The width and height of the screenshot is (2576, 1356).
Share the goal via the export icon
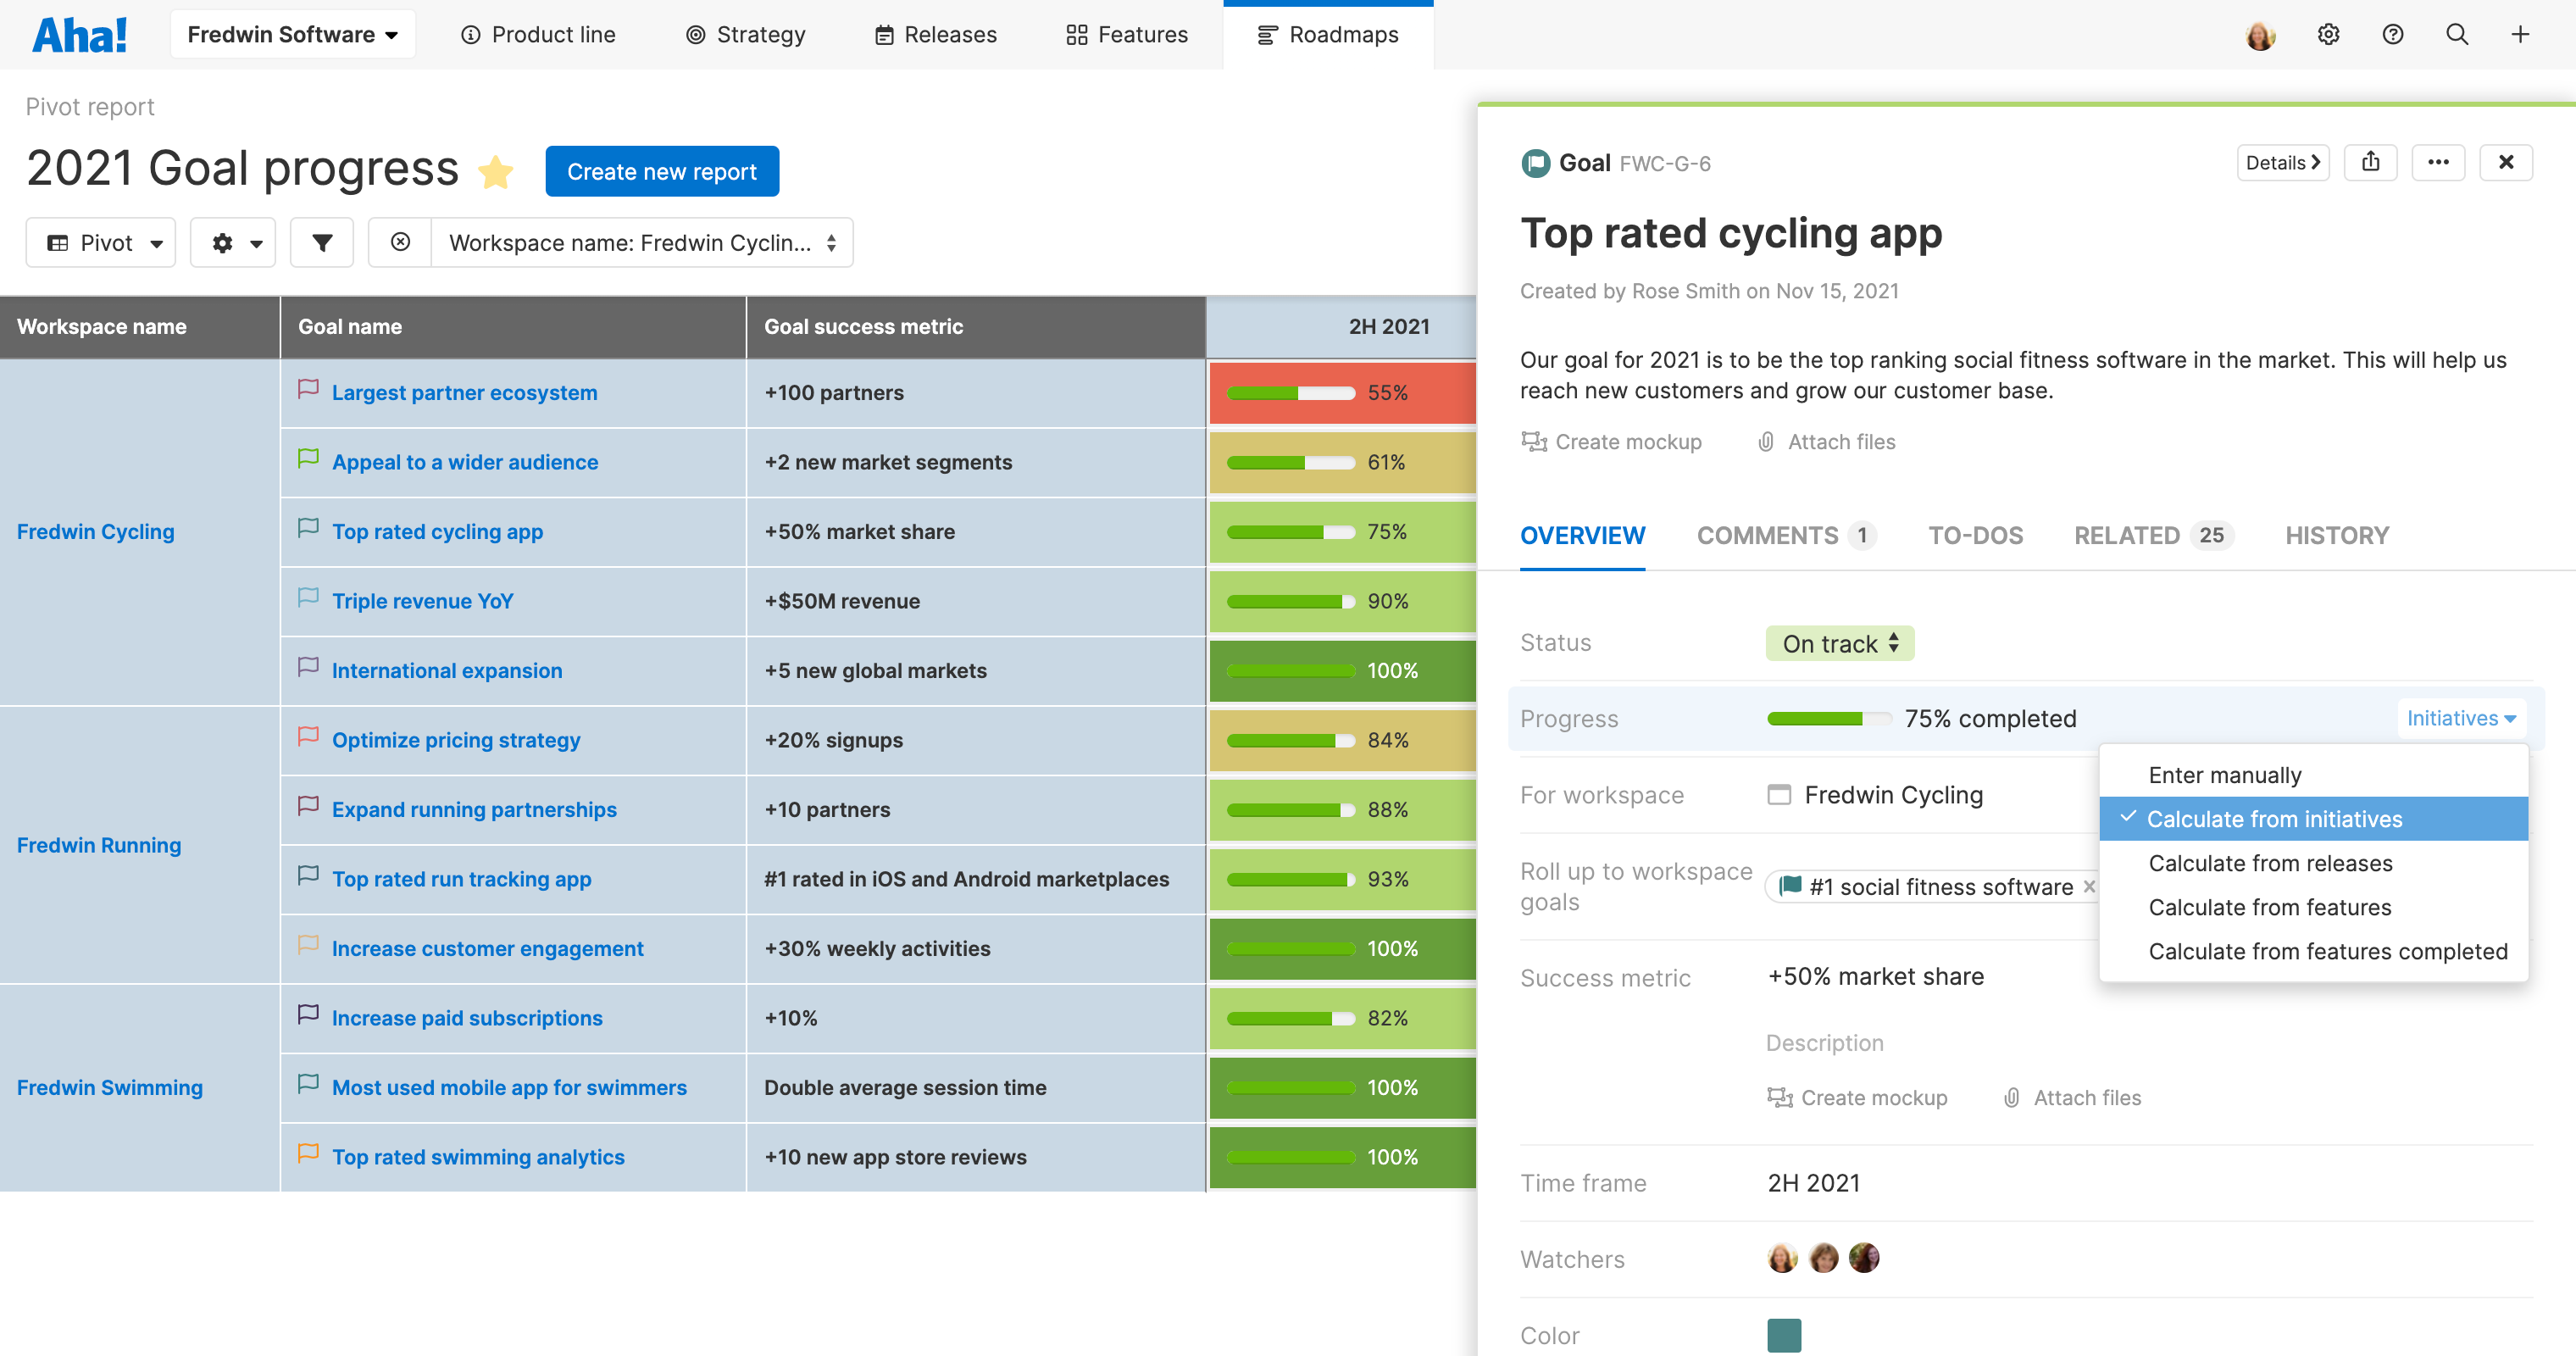coord(2371,162)
